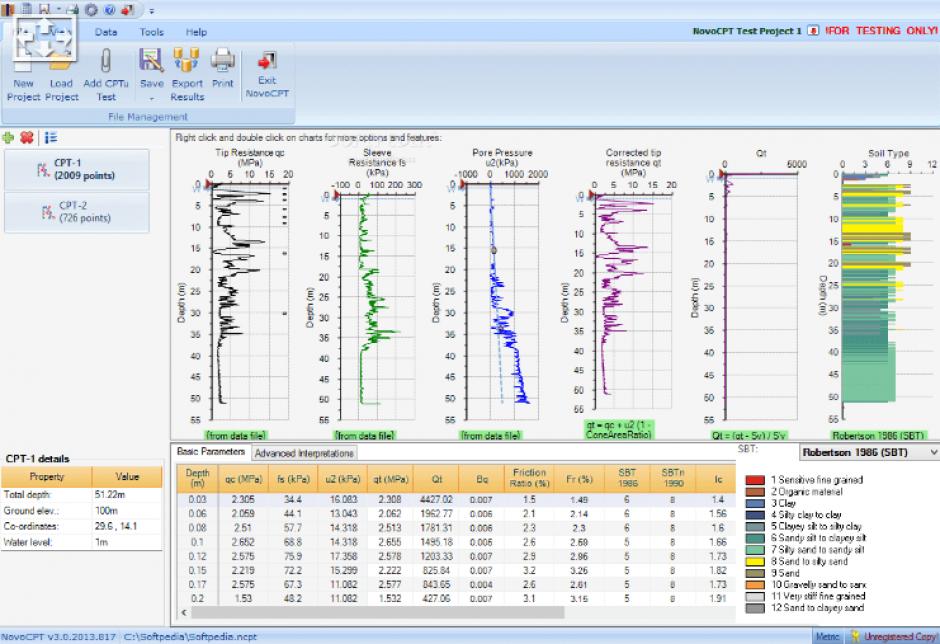The height and width of the screenshot is (644, 940).
Task: Select the CPT-2 (726 points) test
Action: (x=76, y=211)
